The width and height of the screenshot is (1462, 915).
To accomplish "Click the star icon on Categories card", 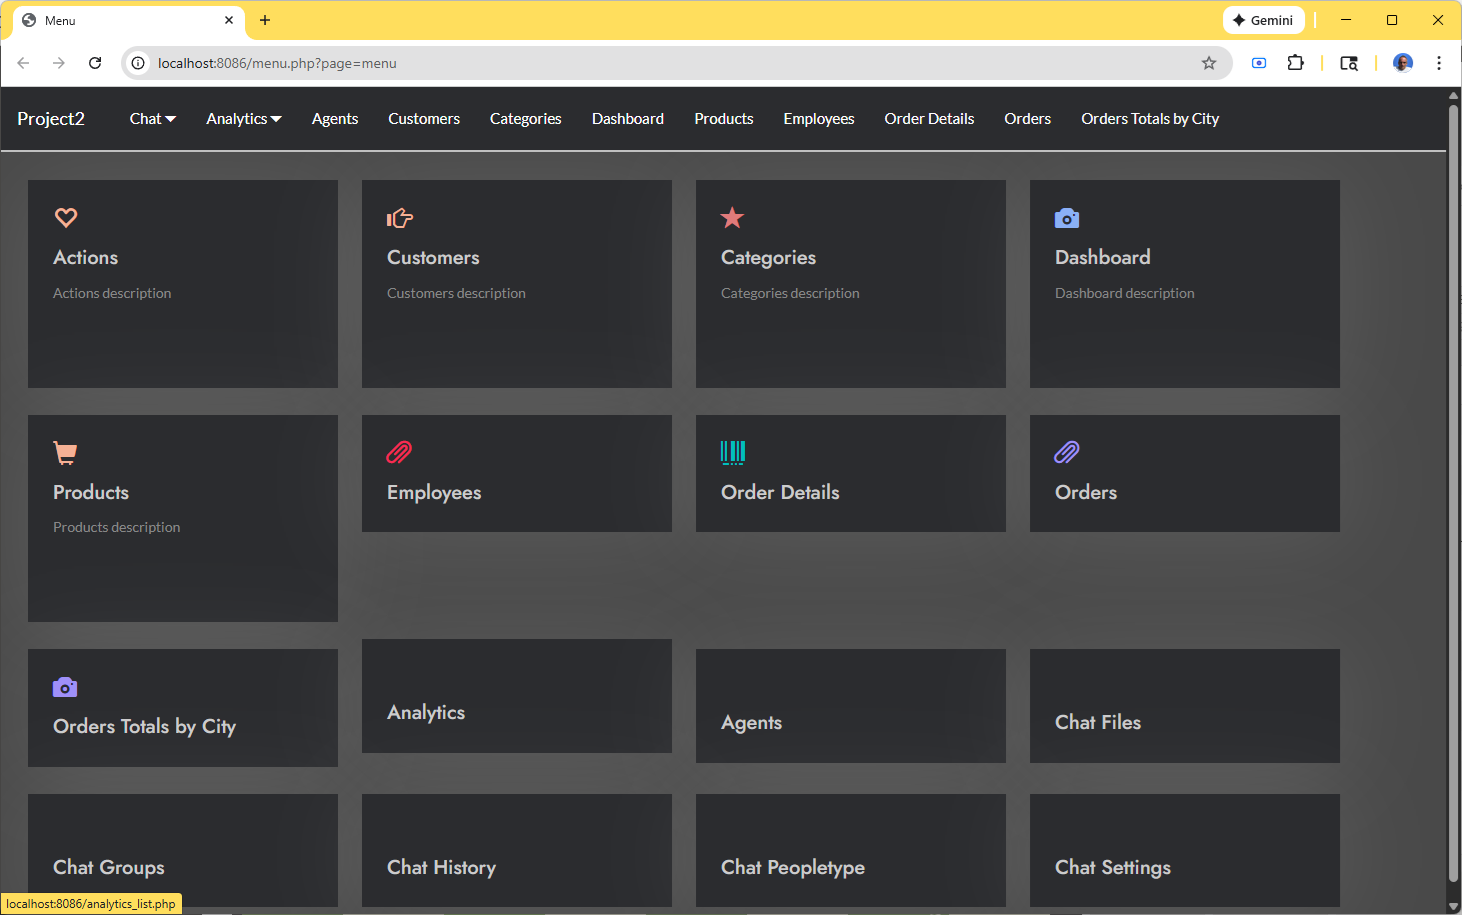I will [x=732, y=218].
